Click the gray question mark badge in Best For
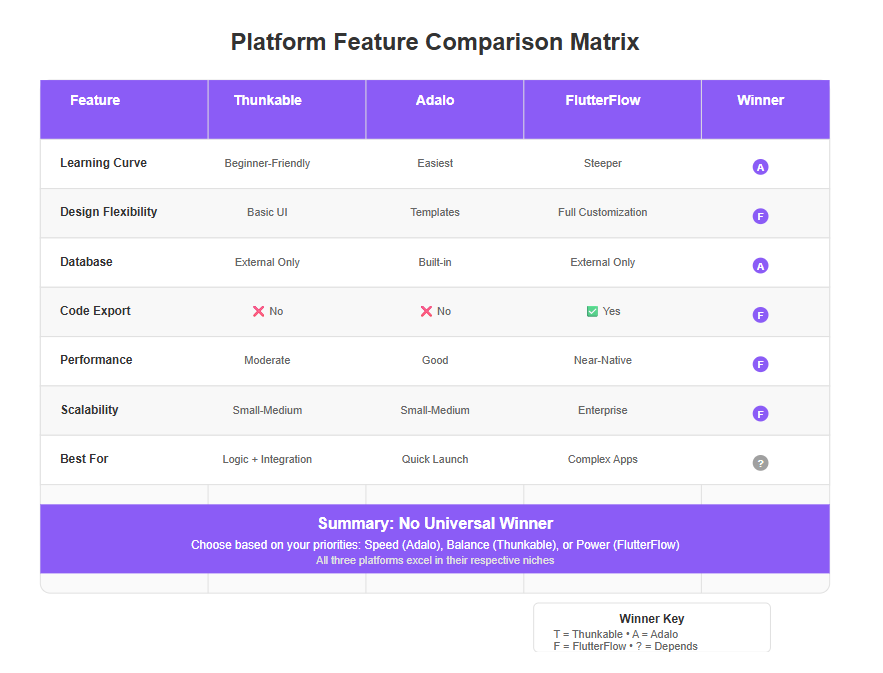 point(760,463)
